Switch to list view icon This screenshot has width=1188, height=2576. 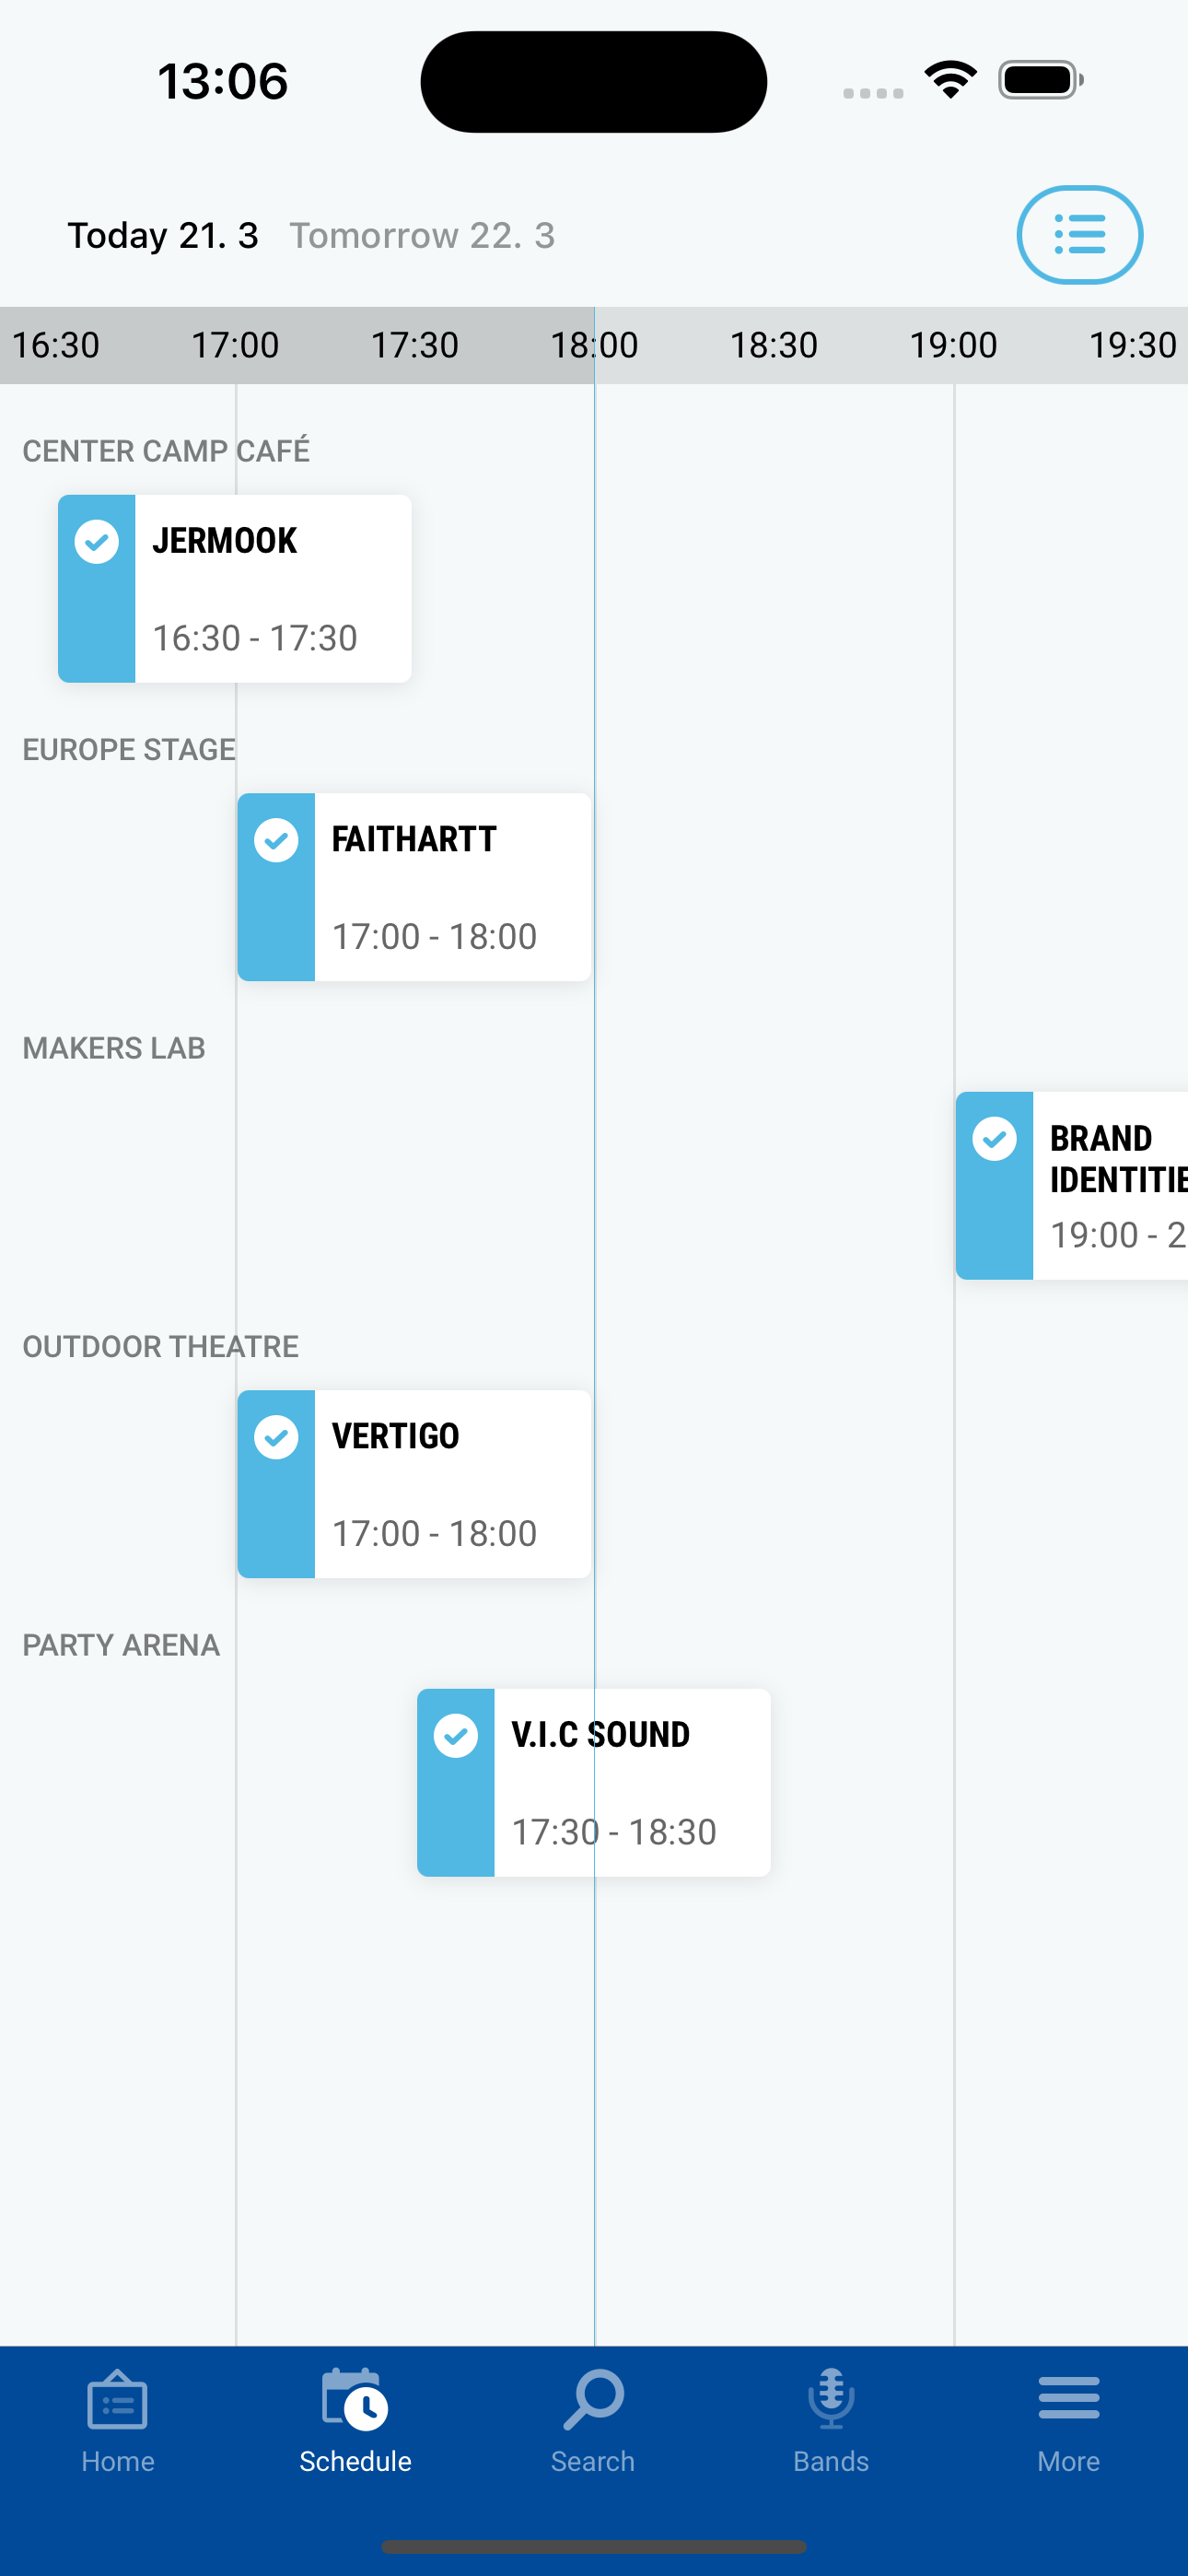pyautogui.click(x=1079, y=235)
